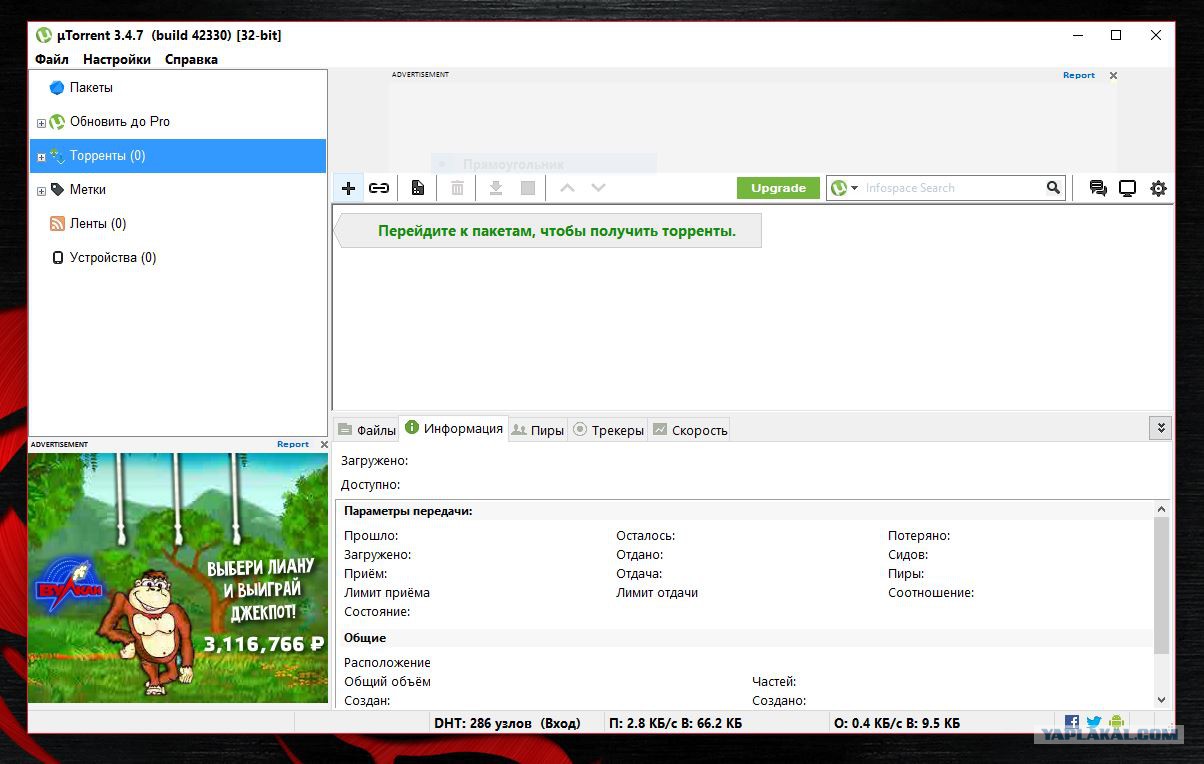Switch to the Скорость tab
The image size is (1204, 764).
(x=689, y=430)
